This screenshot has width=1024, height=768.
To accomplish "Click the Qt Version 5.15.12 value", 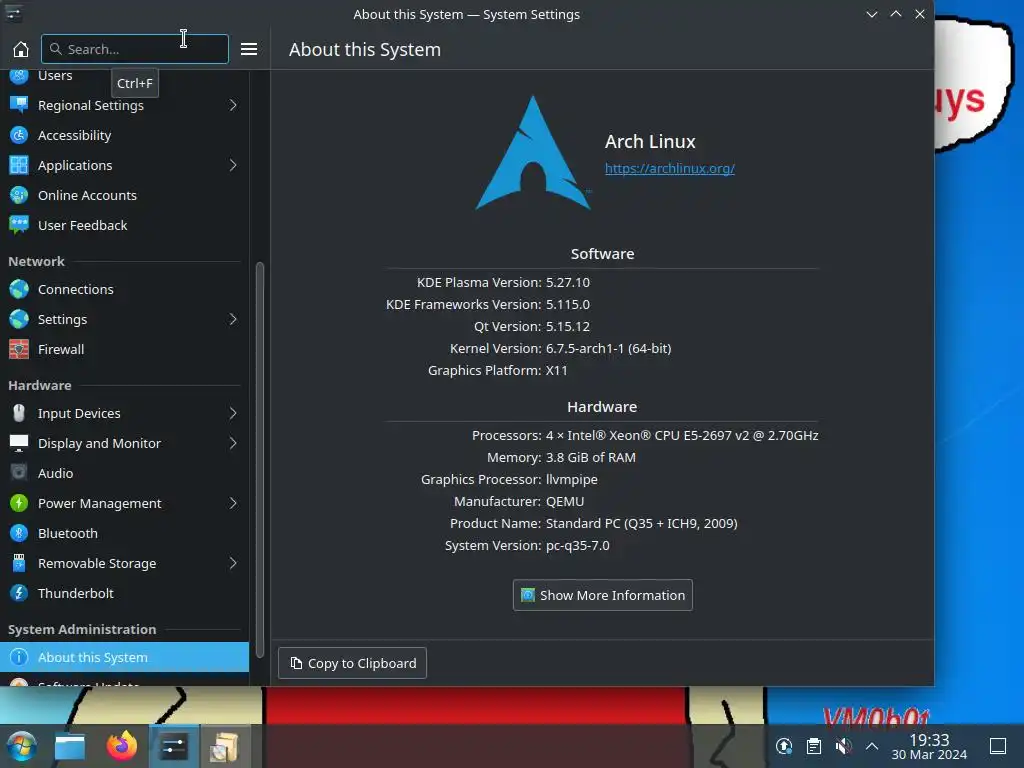I will pos(568,327).
